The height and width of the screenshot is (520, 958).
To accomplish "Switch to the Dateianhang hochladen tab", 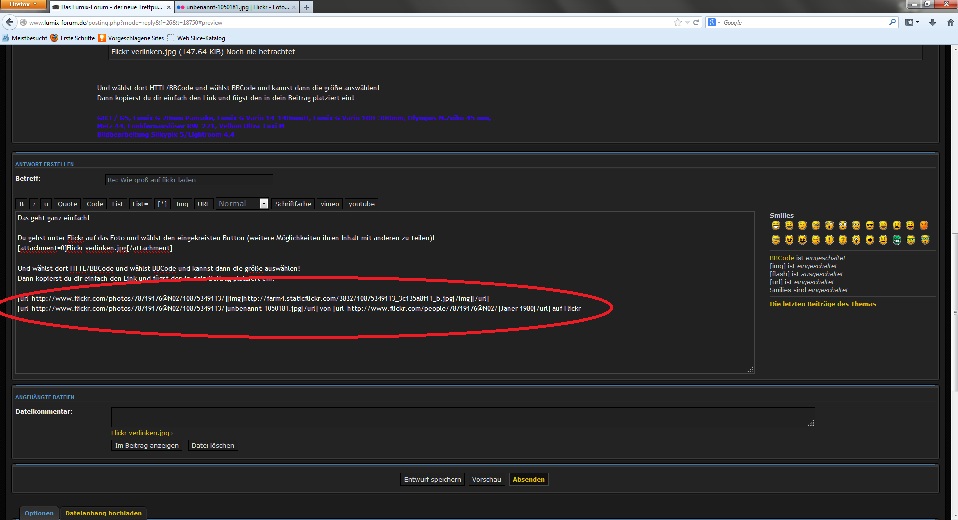I will tap(103, 513).
